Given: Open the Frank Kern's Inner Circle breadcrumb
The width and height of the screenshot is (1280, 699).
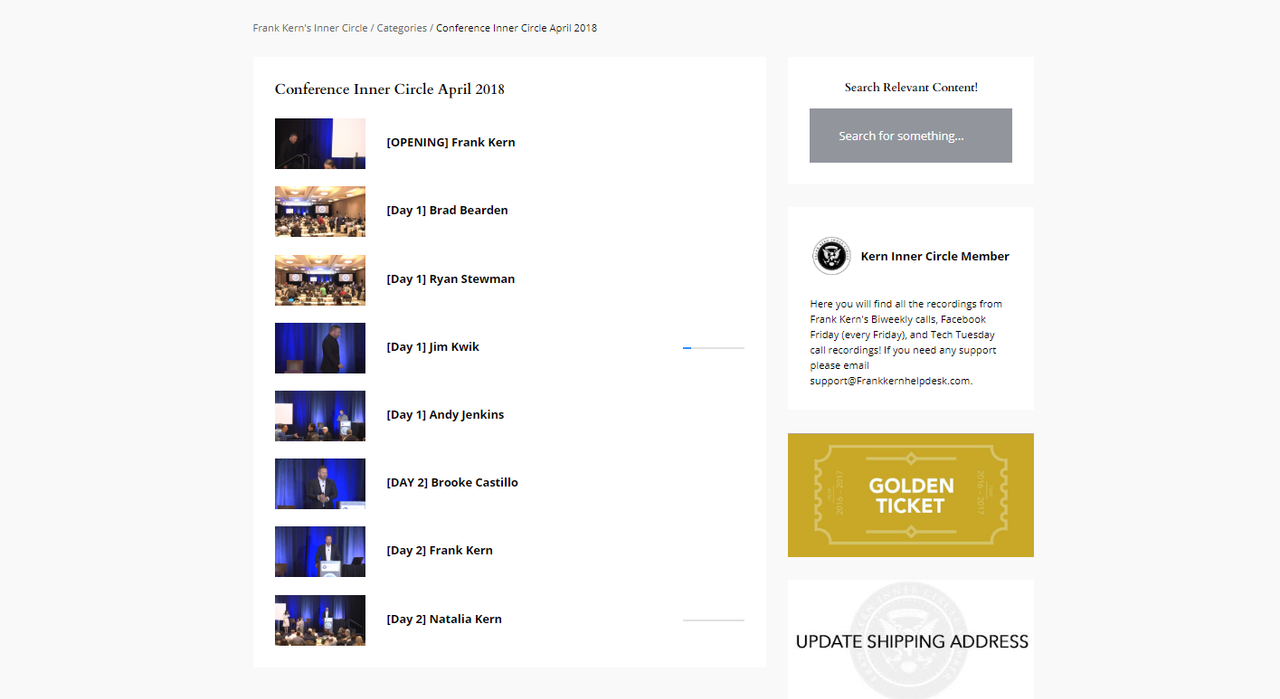Looking at the screenshot, I should tap(310, 28).
